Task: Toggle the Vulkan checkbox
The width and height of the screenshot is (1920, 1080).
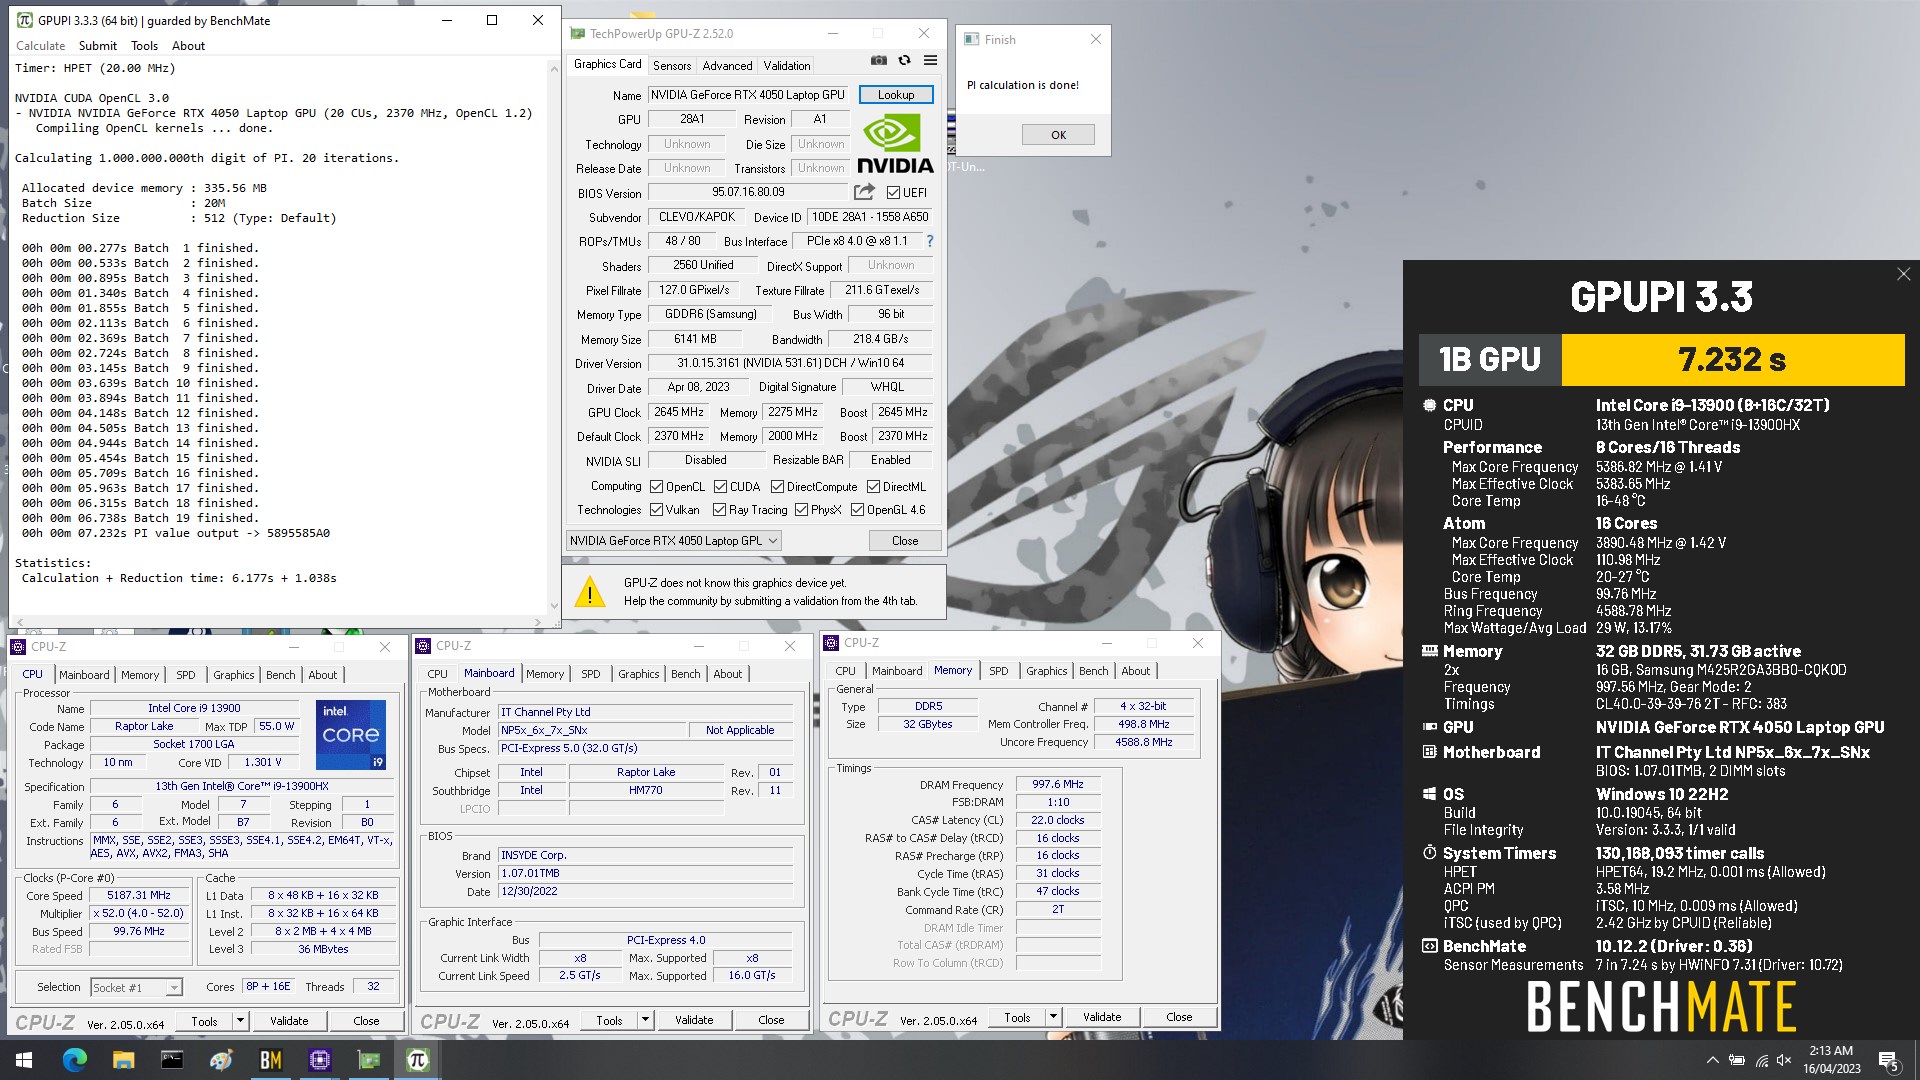Action: (x=656, y=510)
